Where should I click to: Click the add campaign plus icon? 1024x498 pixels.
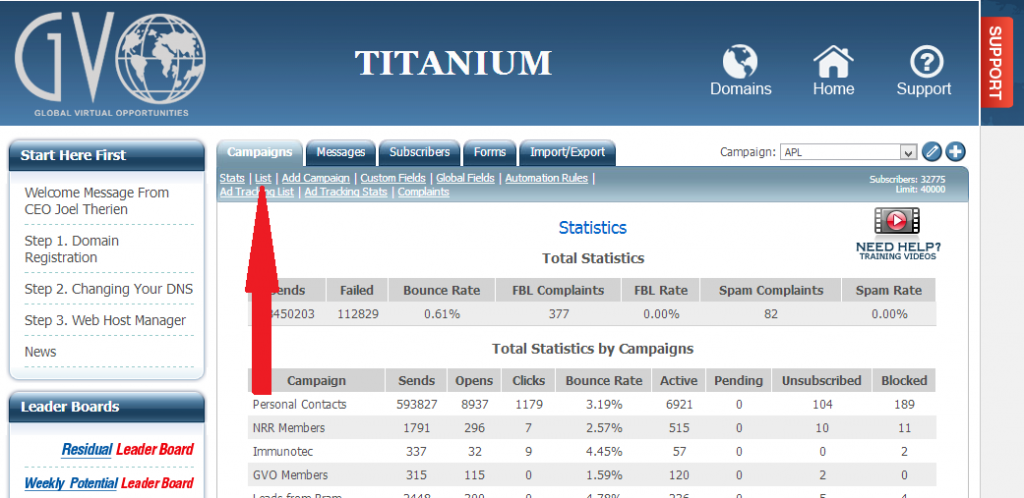[x=955, y=152]
